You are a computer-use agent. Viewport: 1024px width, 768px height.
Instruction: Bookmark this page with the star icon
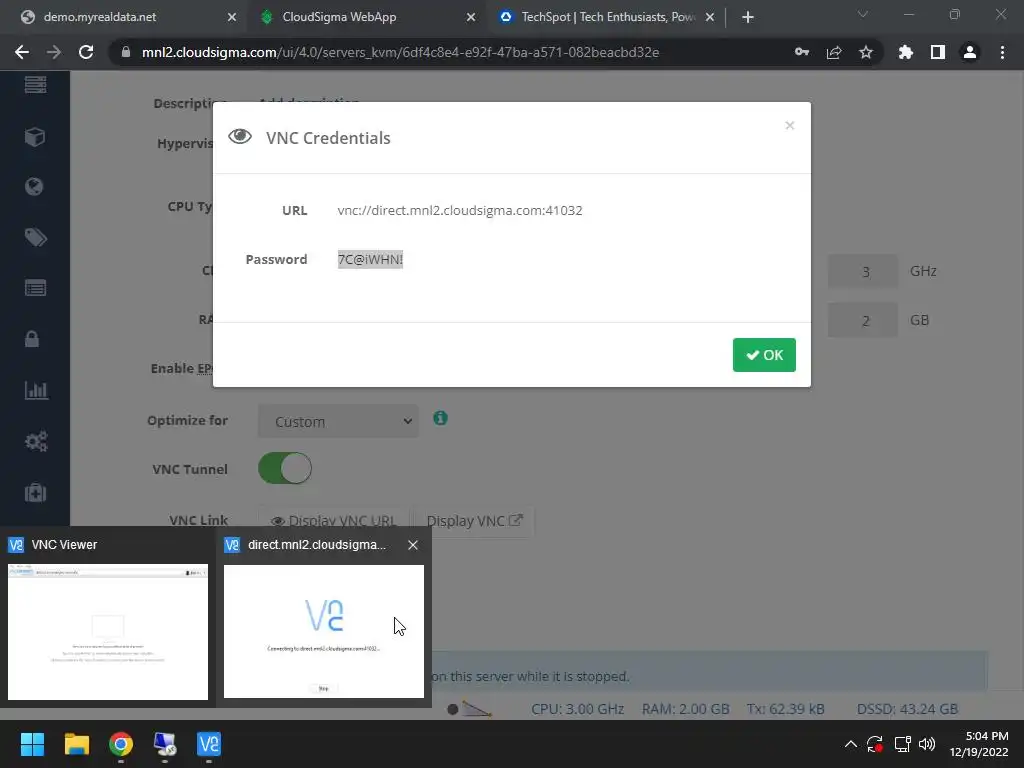point(866,52)
